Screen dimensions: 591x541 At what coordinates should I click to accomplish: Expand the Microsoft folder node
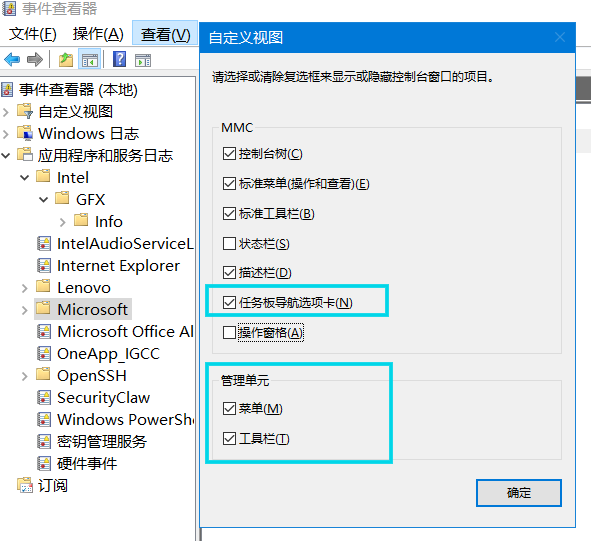[25, 310]
